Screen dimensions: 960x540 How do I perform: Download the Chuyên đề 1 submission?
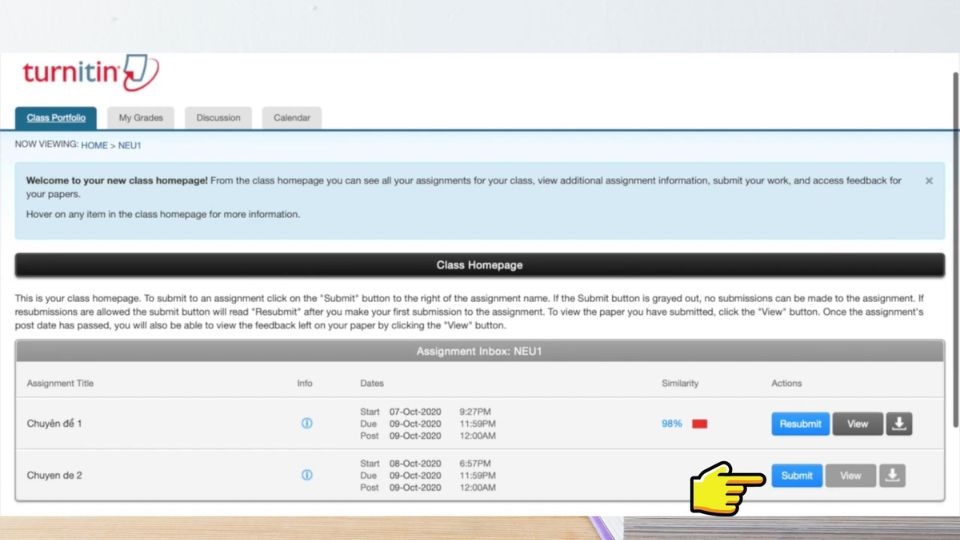tap(899, 424)
